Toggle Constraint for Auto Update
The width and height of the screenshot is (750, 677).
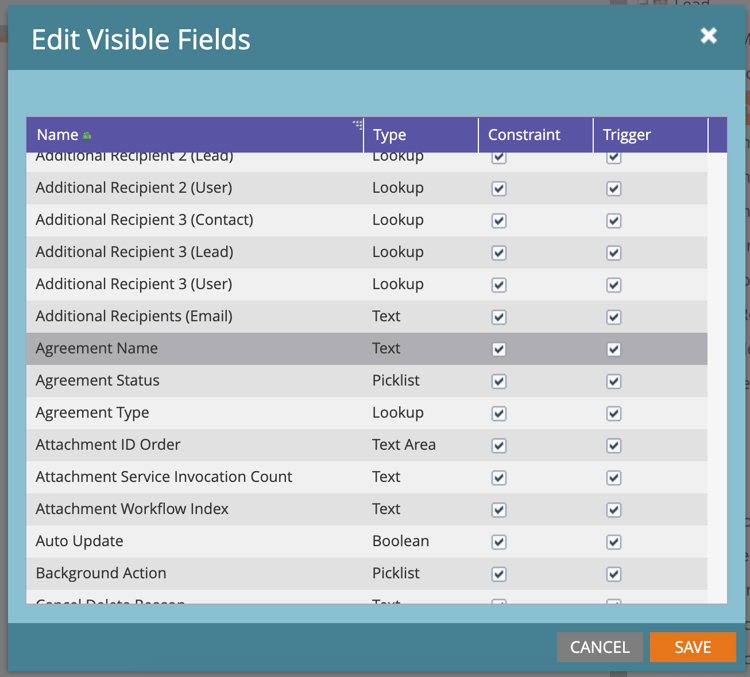pos(499,542)
